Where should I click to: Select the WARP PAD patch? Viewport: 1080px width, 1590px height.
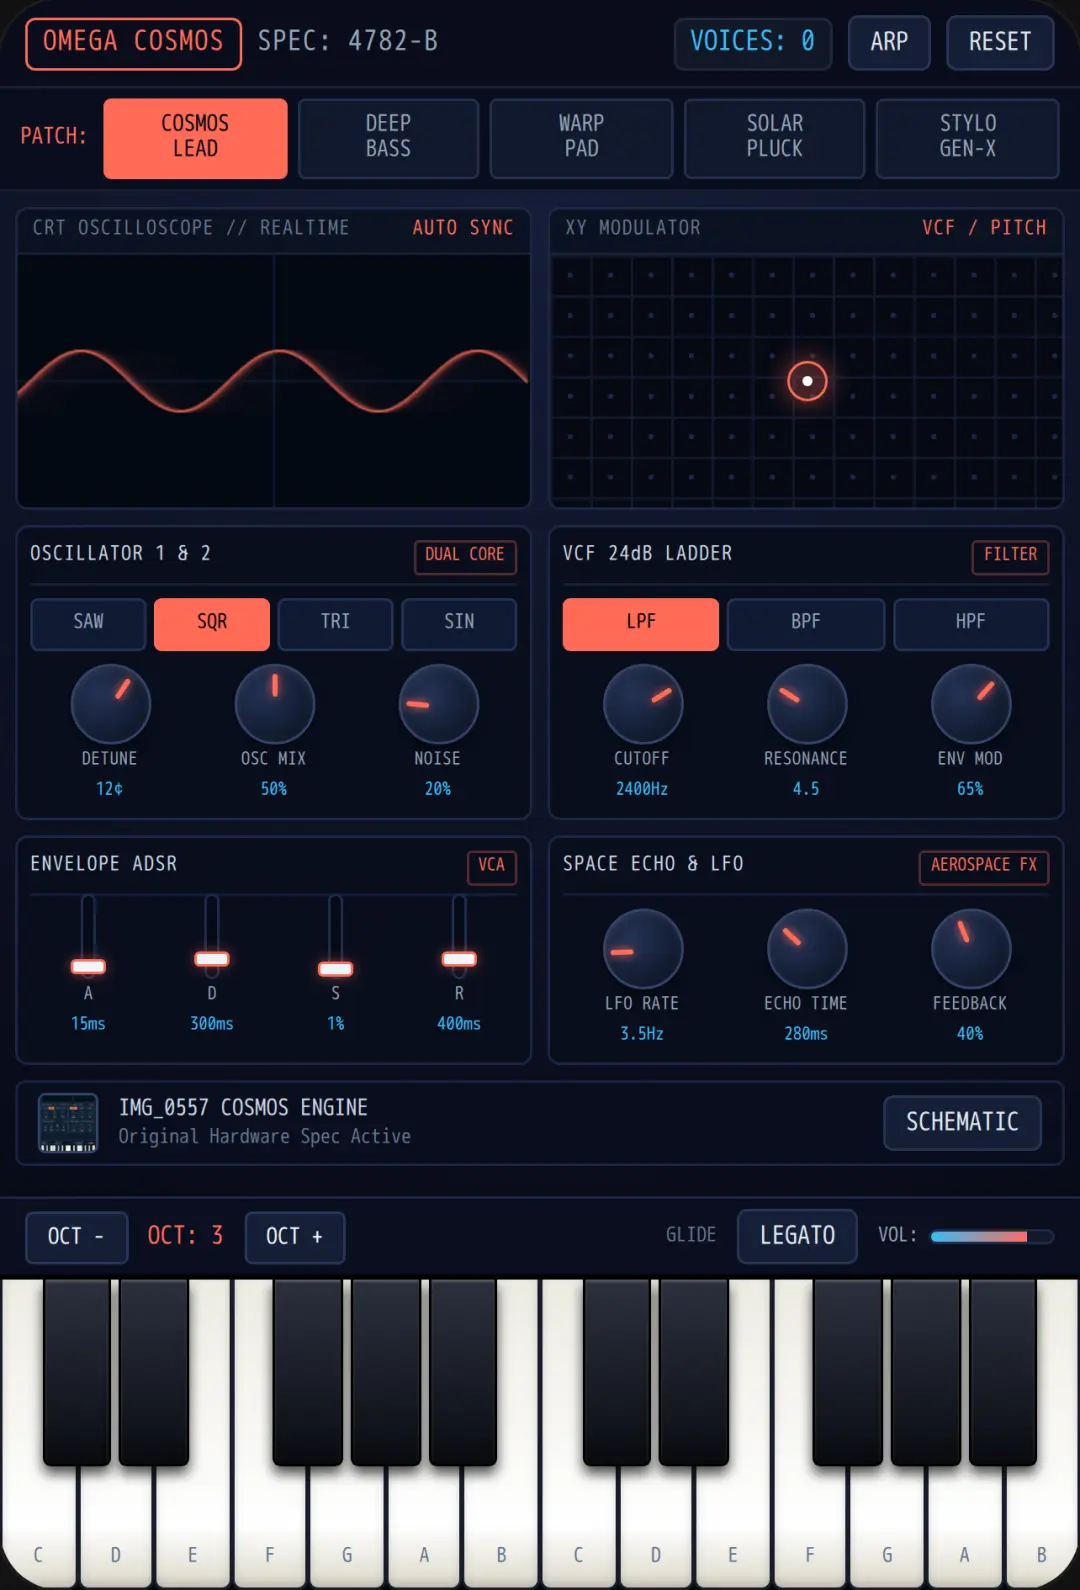point(581,138)
